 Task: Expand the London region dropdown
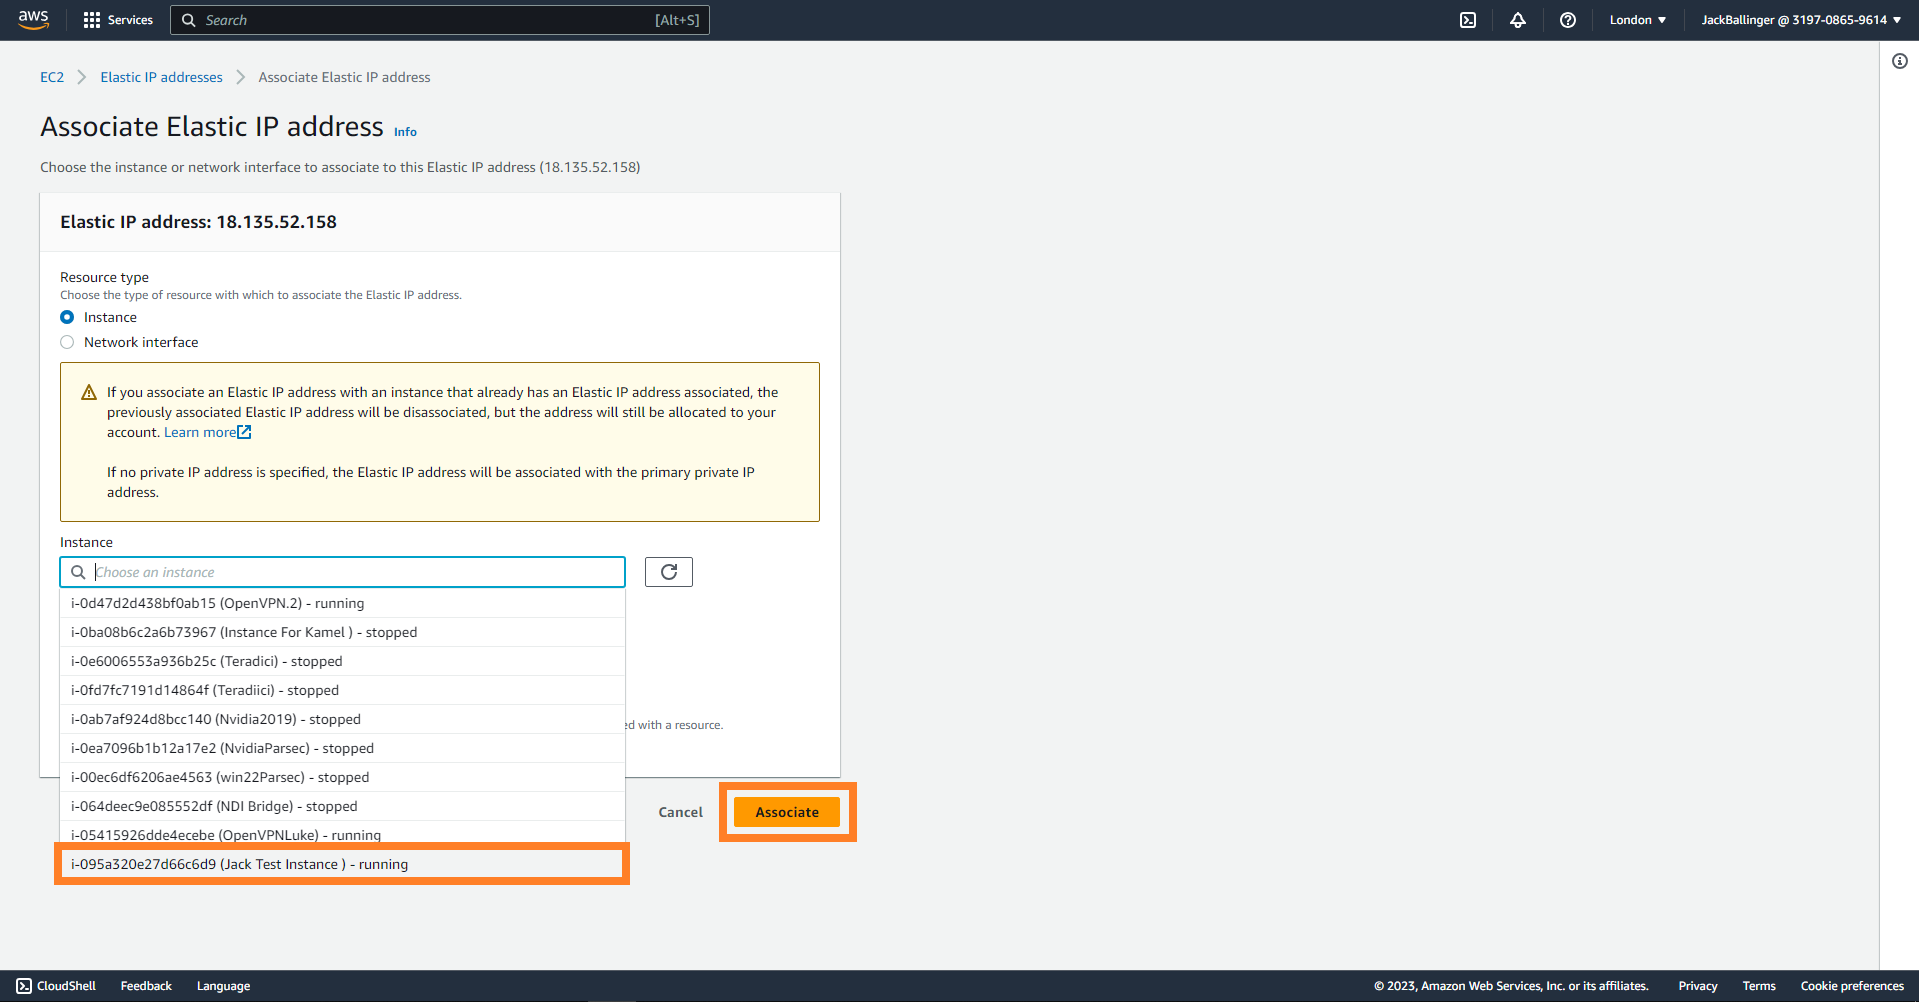pos(1637,20)
